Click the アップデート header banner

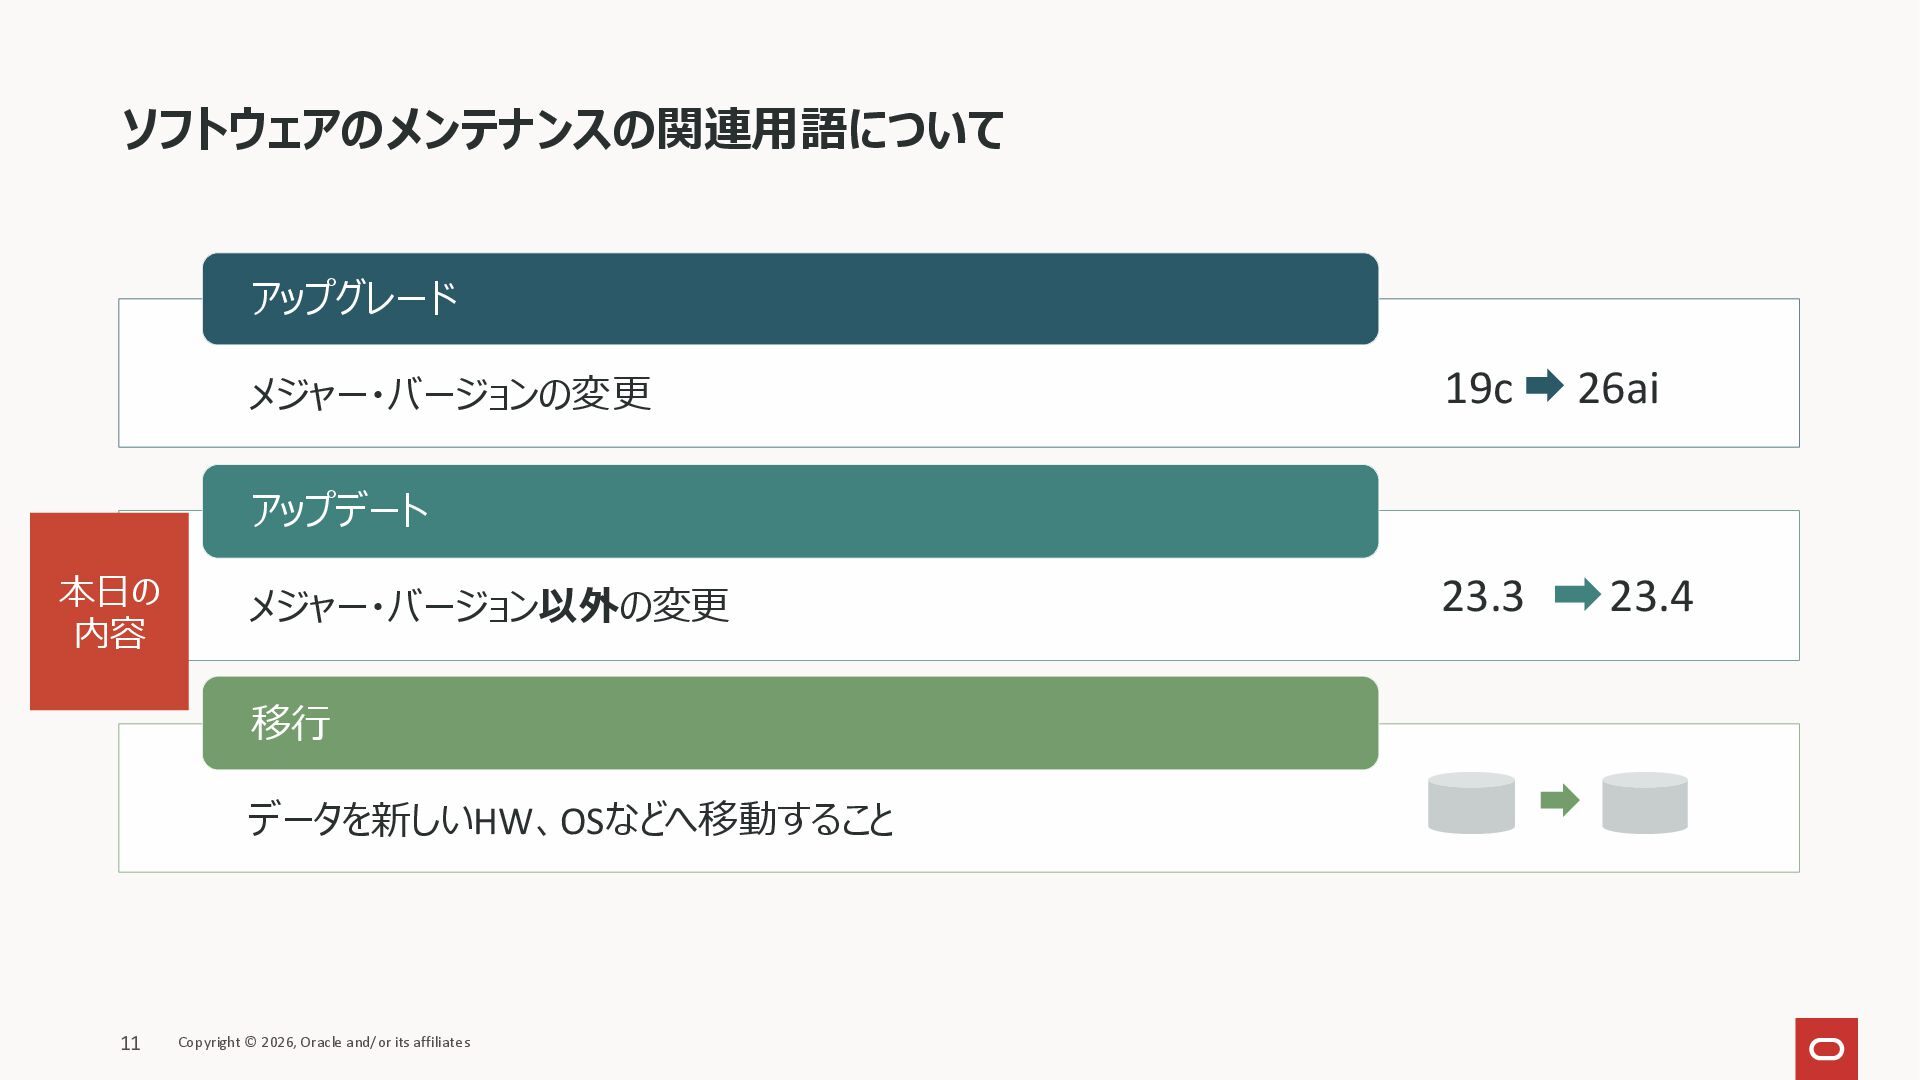pyautogui.click(x=790, y=511)
